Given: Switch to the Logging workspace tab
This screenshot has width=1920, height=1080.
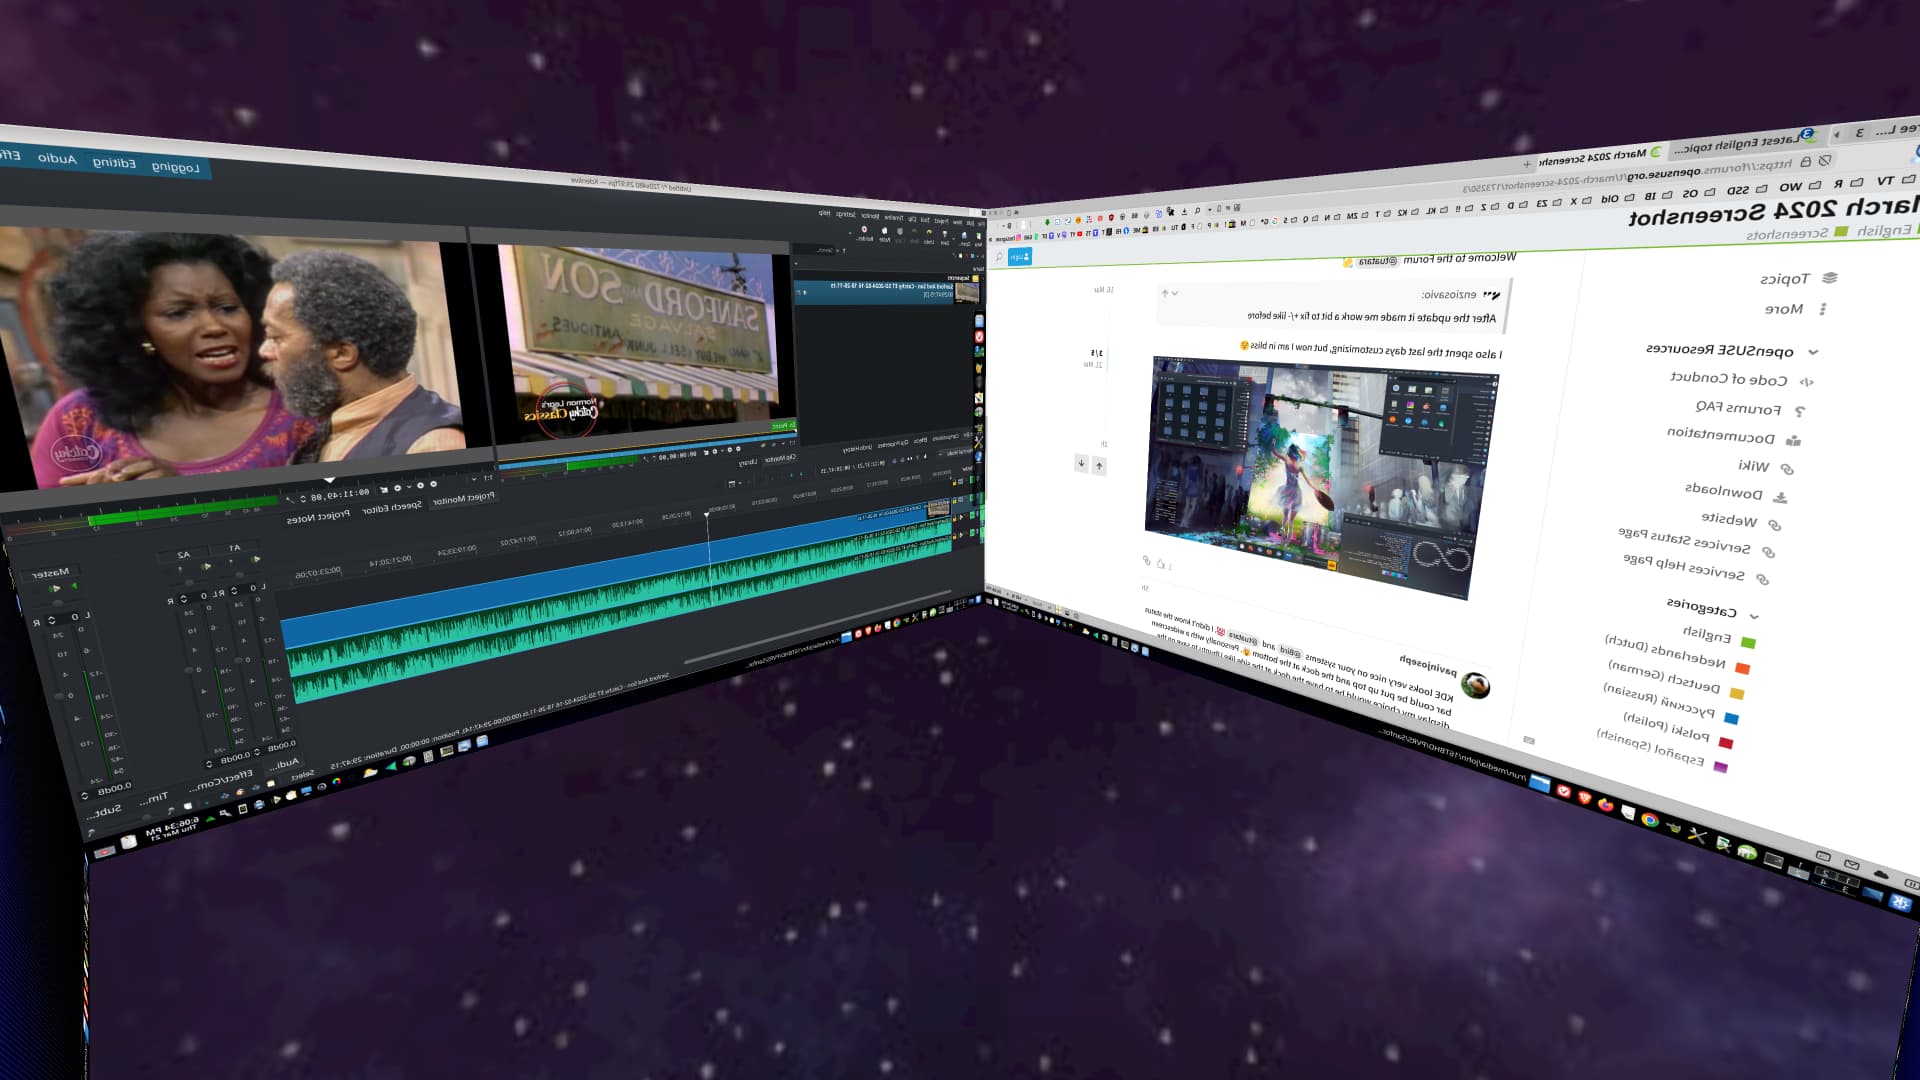Looking at the screenshot, I should click(x=176, y=167).
